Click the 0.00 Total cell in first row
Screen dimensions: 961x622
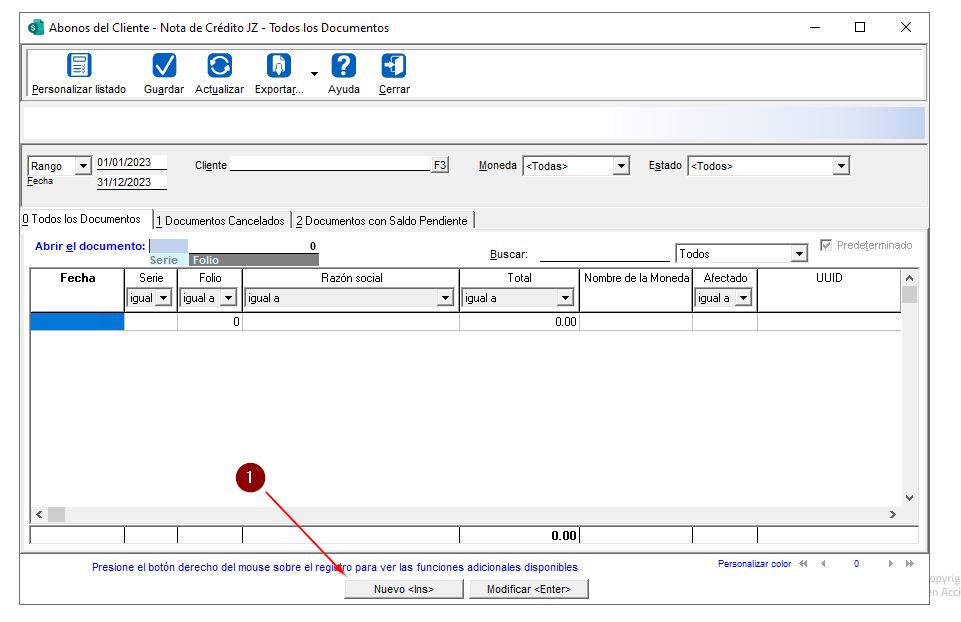coord(519,322)
